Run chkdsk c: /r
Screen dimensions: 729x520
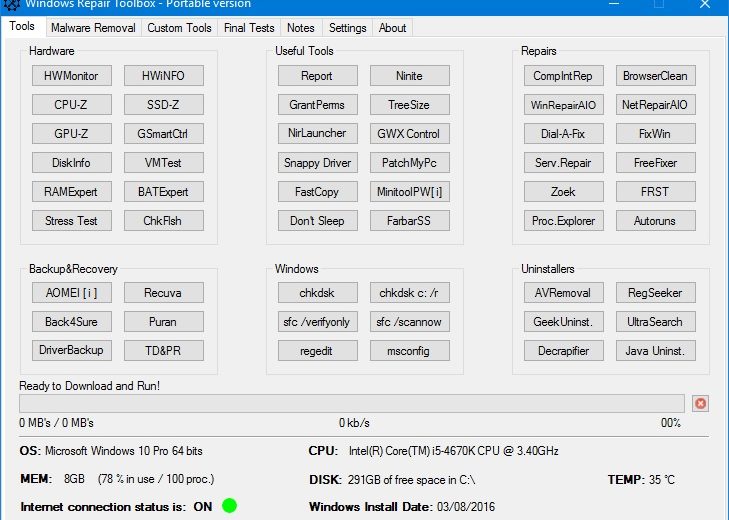tap(410, 293)
